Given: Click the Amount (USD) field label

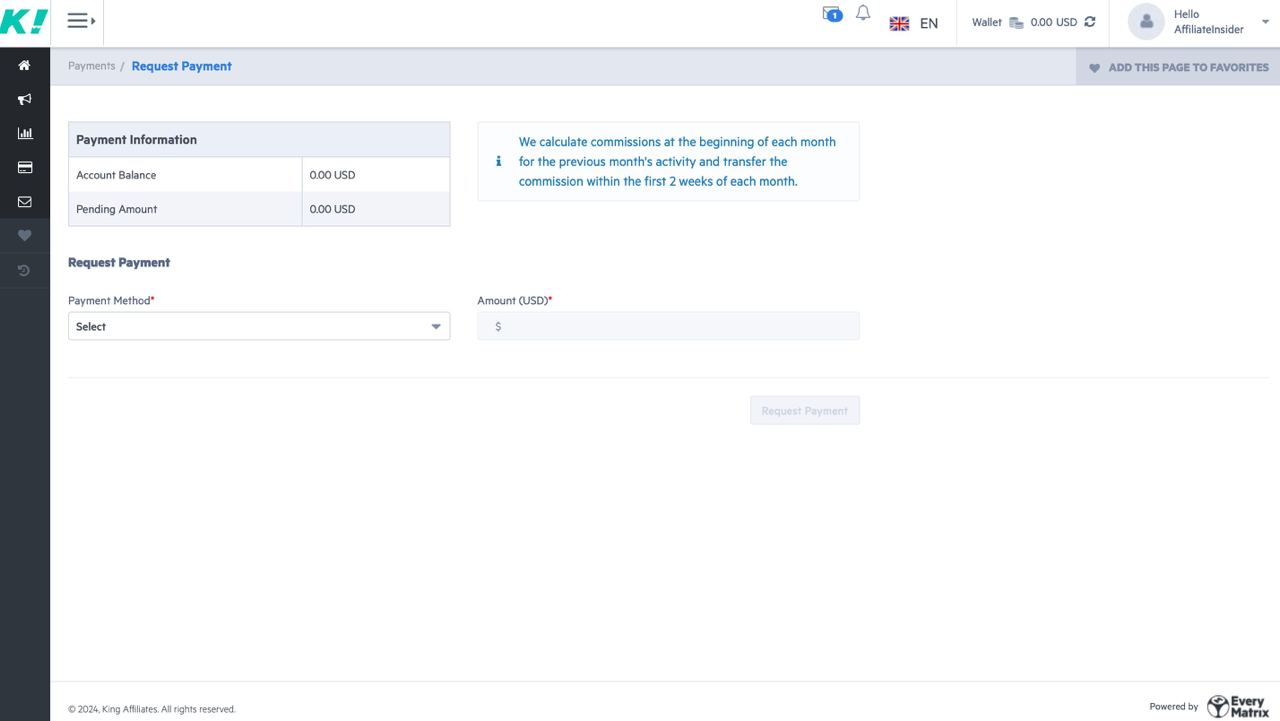Looking at the screenshot, I should 515,300.
